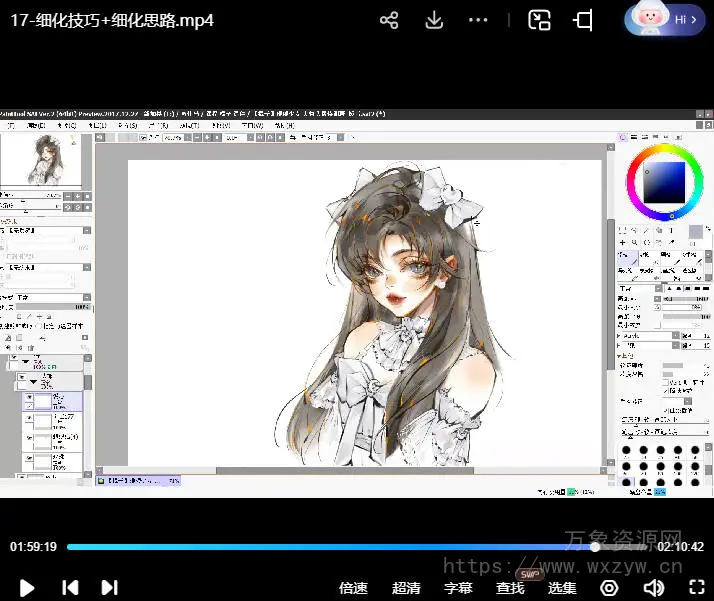Open the three-dot more options menu
This screenshot has height=601, width=714.
click(x=479, y=21)
